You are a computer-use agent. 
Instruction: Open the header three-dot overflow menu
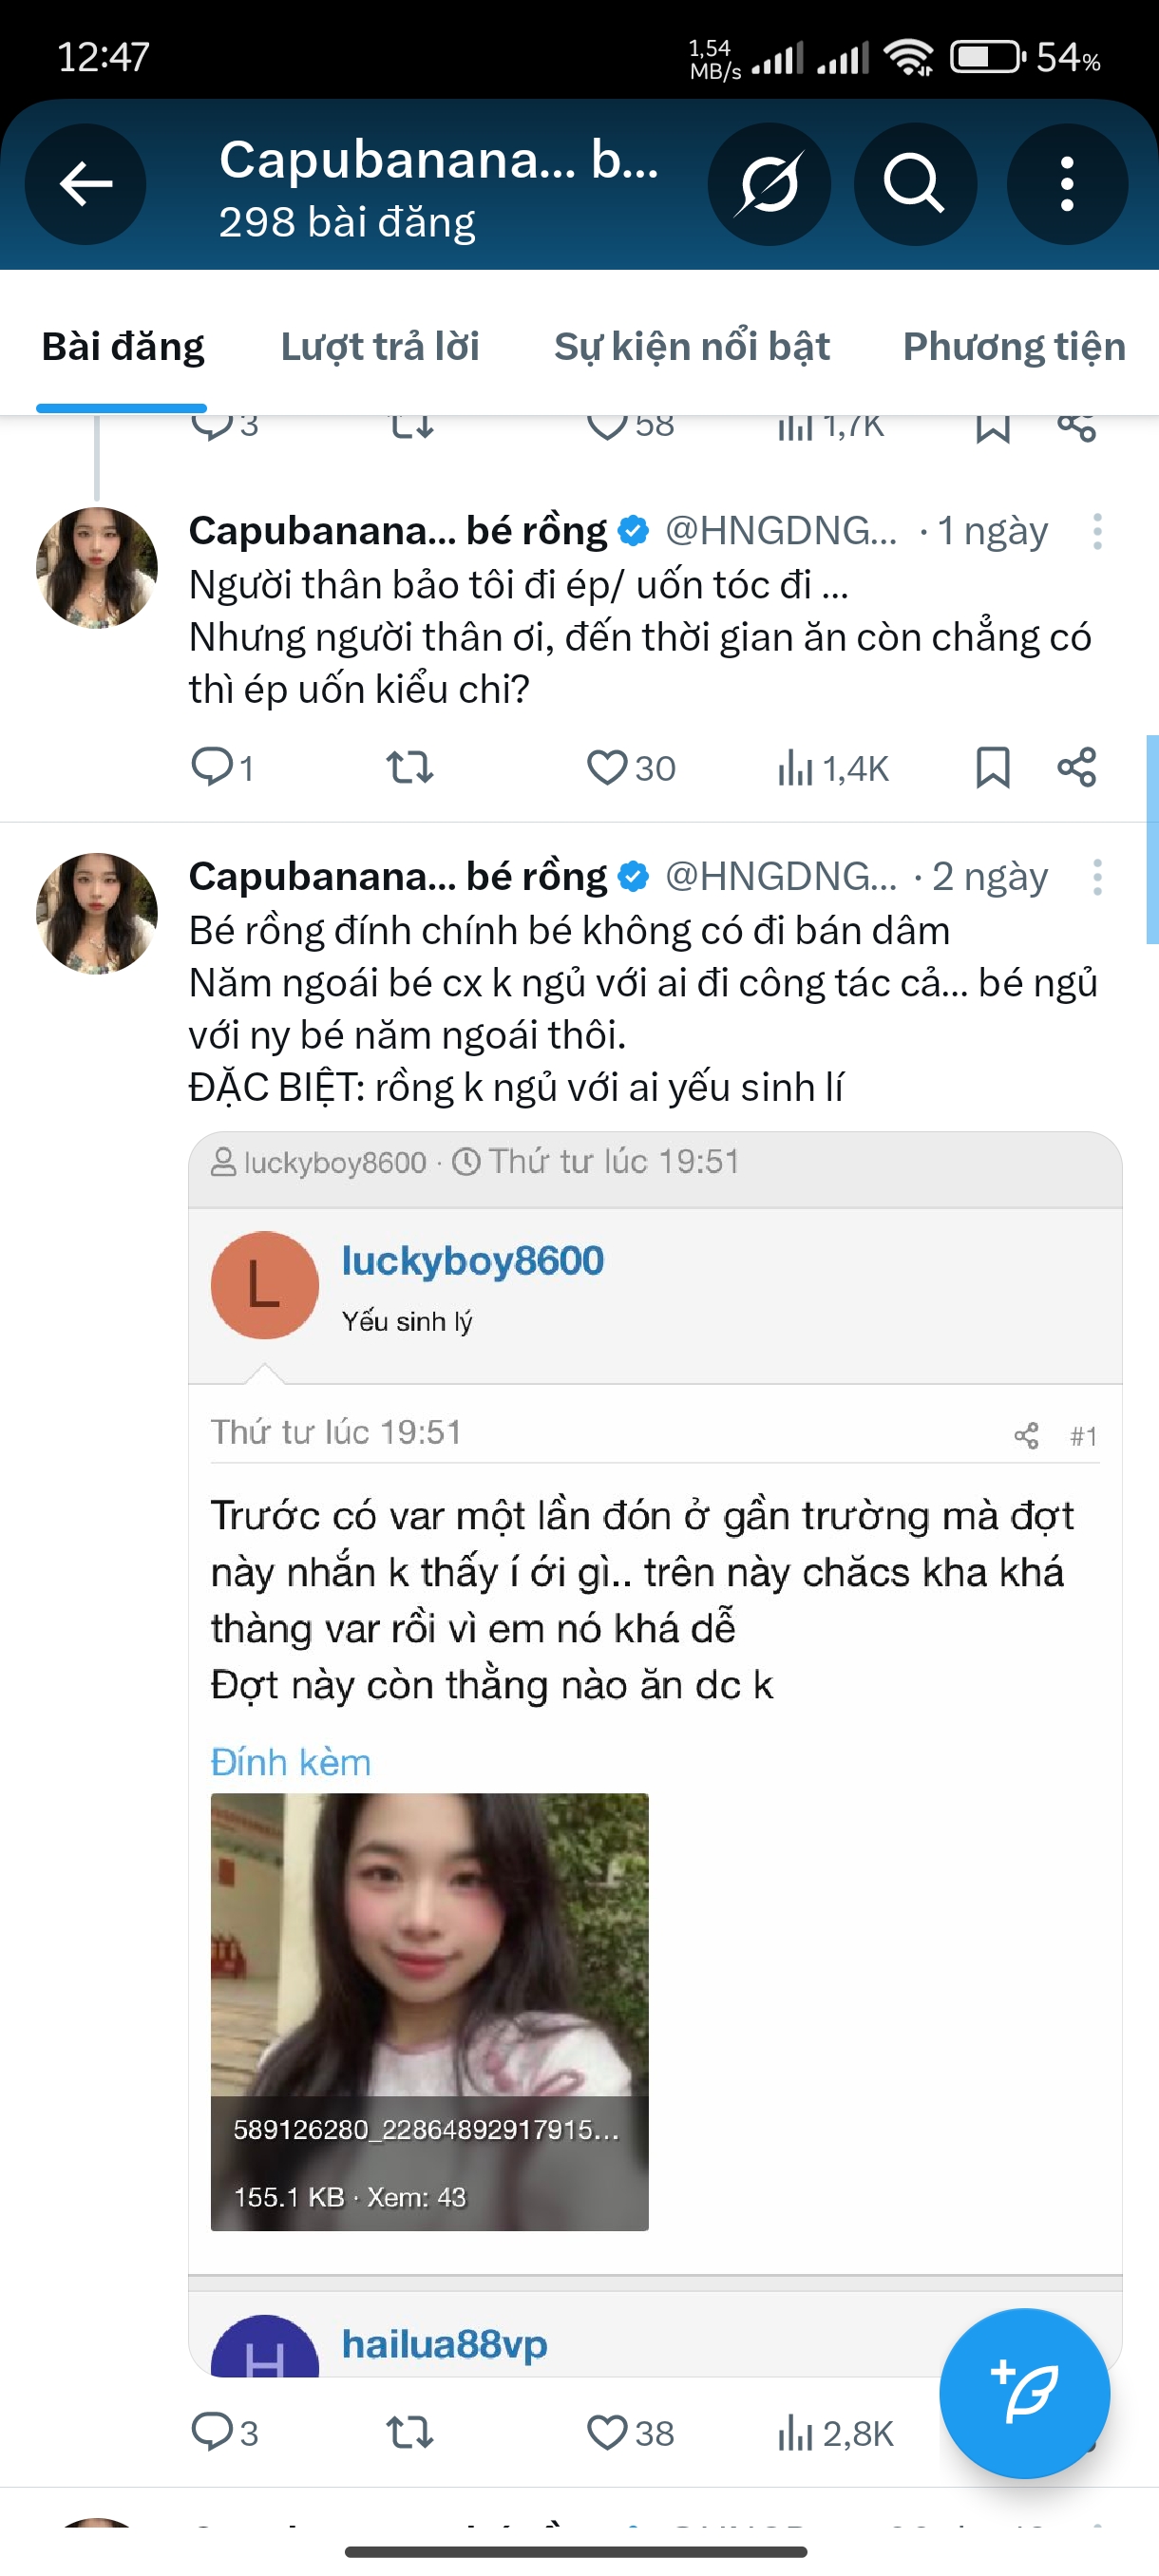[1067, 184]
